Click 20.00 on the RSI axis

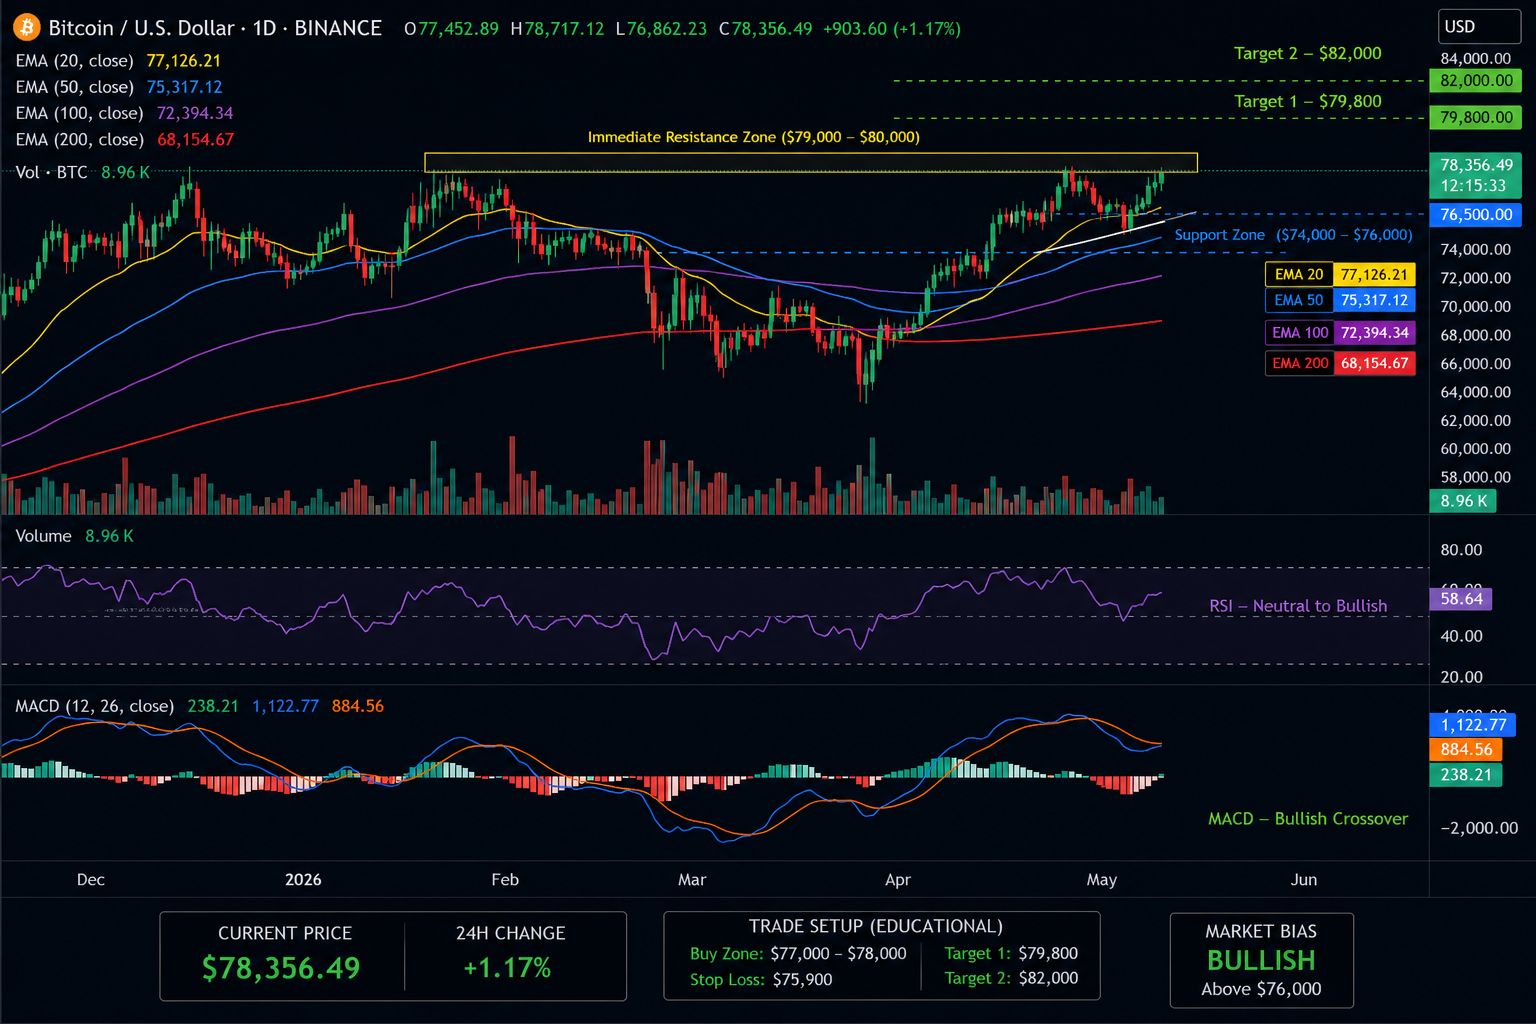[x=1461, y=677]
